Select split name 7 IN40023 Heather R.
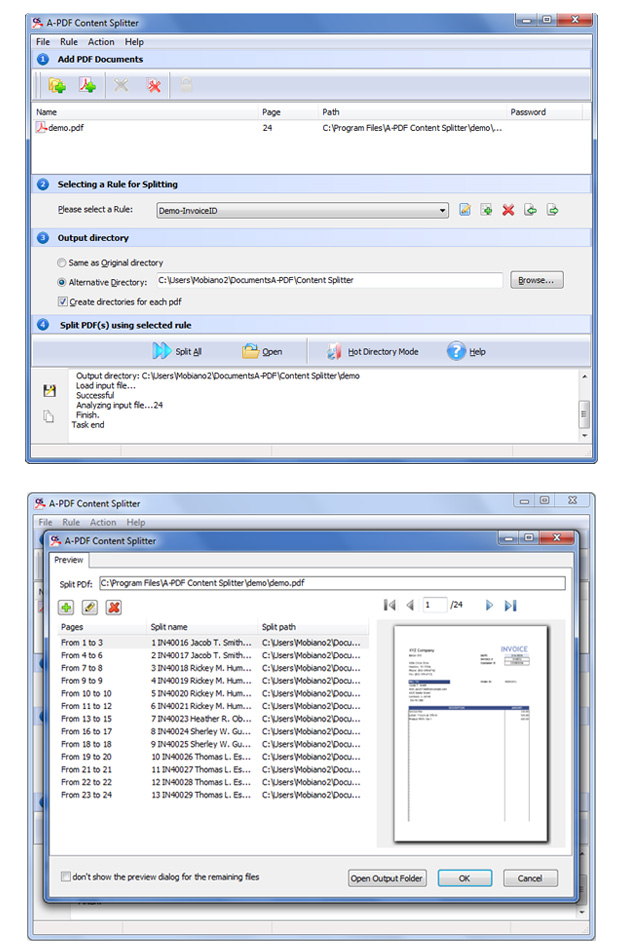Screen dimensions: 620x950 [201, 719]
